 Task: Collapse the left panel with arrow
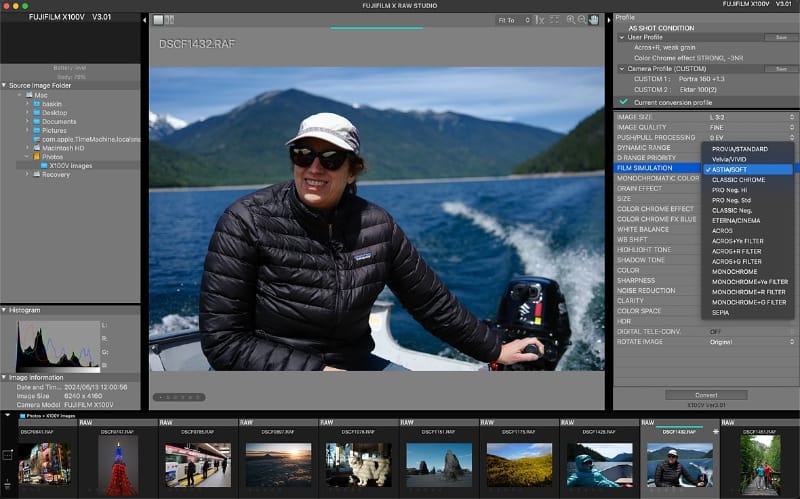pyautogui.click(x=144, y=20)
